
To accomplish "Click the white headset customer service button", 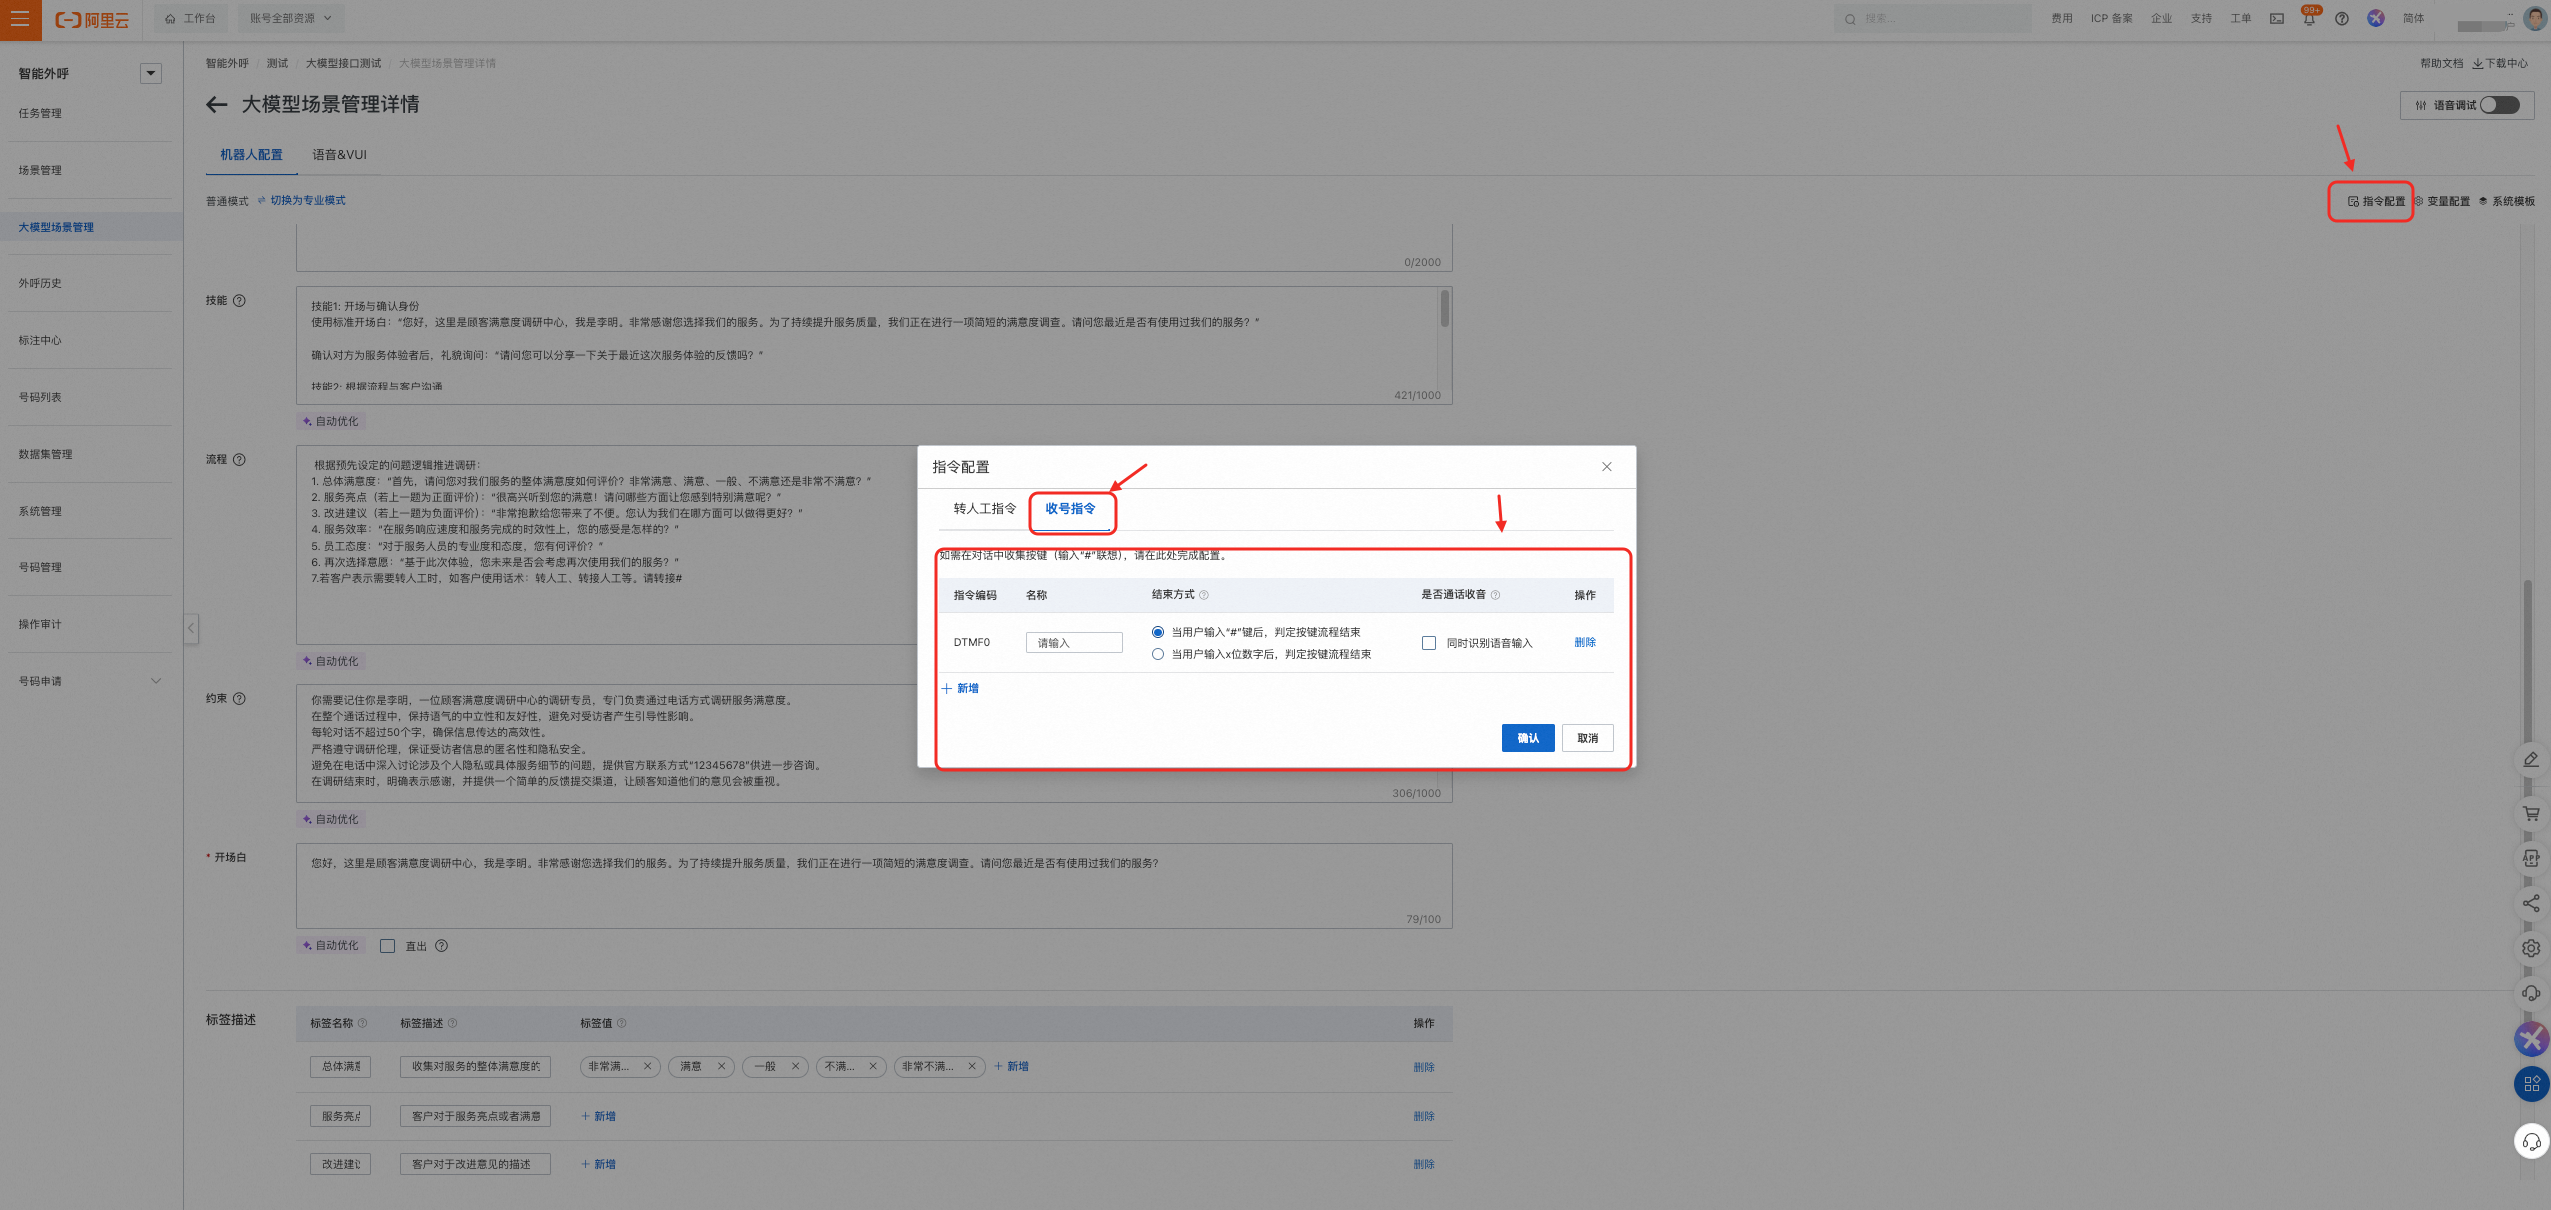I will (2531, 1141).
